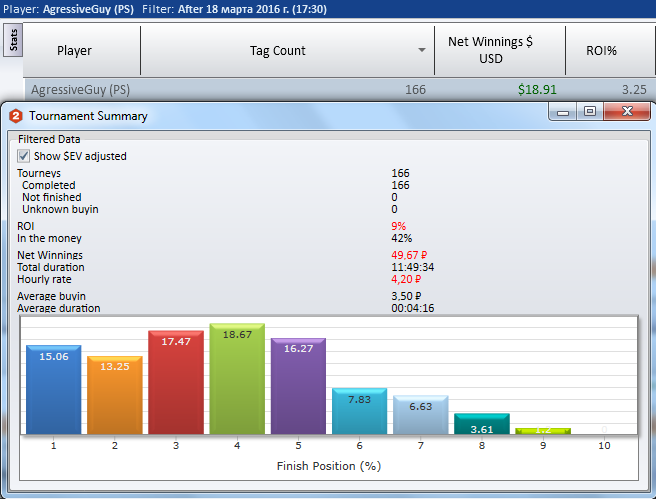Click the 3.25 ROI% cell
This screenshot has height=499, width=656.
click(634, 90)
